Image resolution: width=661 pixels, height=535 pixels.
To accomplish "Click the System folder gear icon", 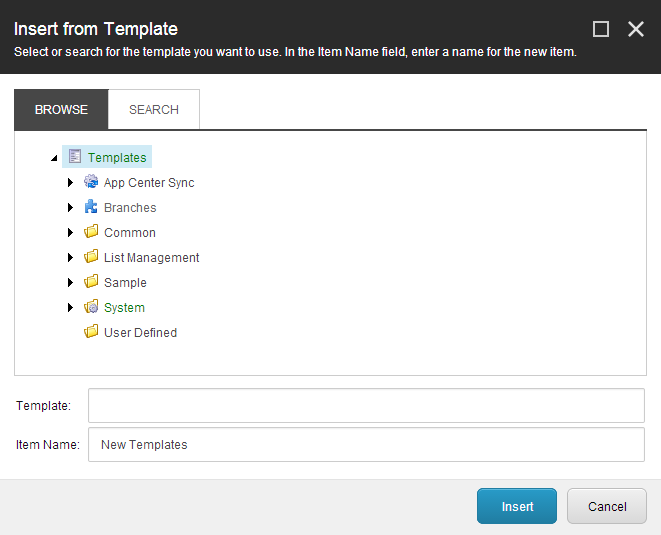I will point(91,306).
